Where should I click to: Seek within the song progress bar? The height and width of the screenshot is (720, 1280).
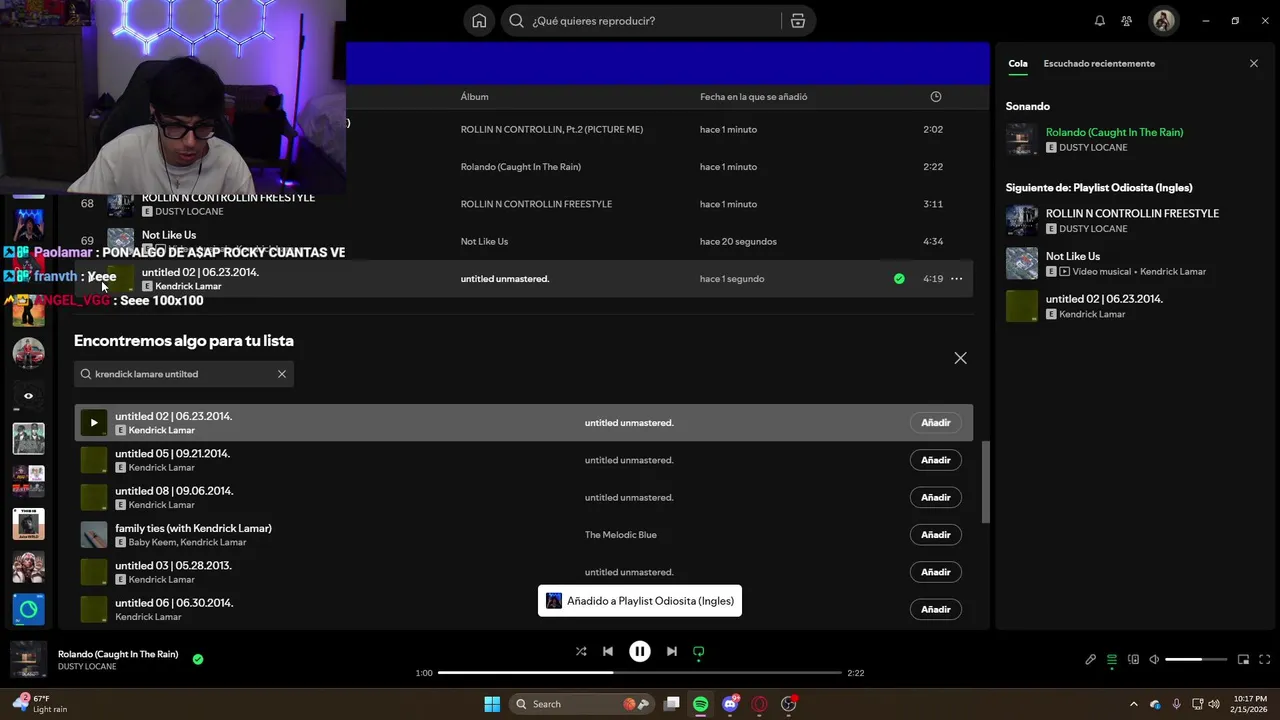pos(640,673)
